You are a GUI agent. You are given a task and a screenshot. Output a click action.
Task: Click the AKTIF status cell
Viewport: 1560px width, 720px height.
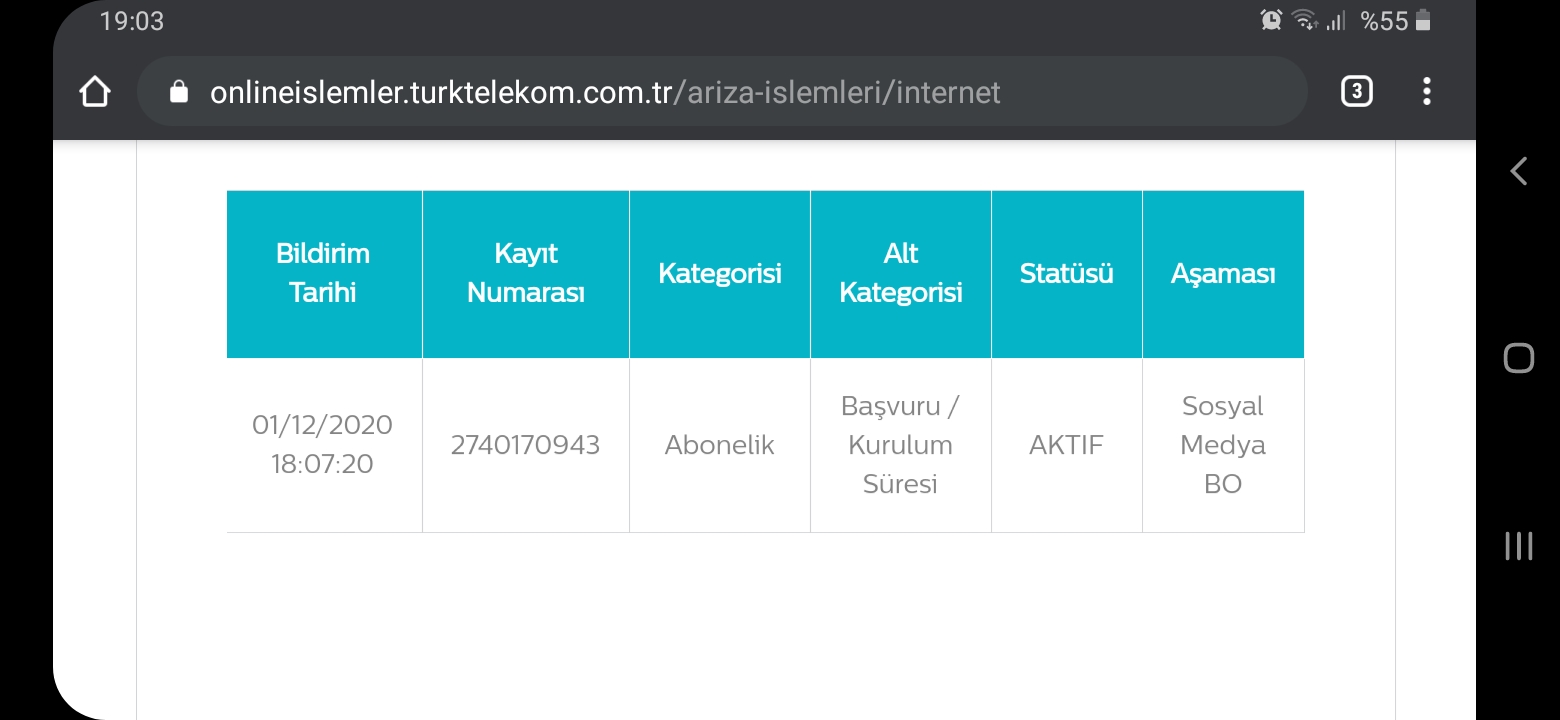pyautogui.click(x=1066, y=445)
